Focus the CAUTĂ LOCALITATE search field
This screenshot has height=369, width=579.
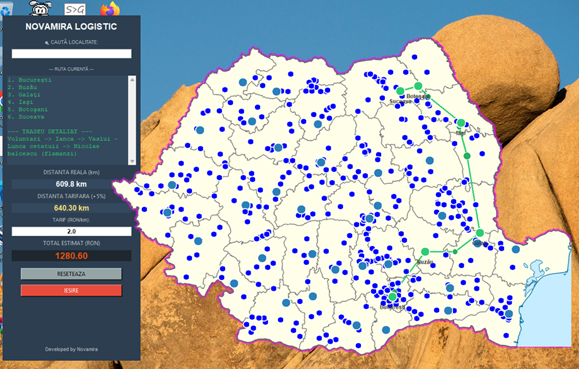pos(71,54)
